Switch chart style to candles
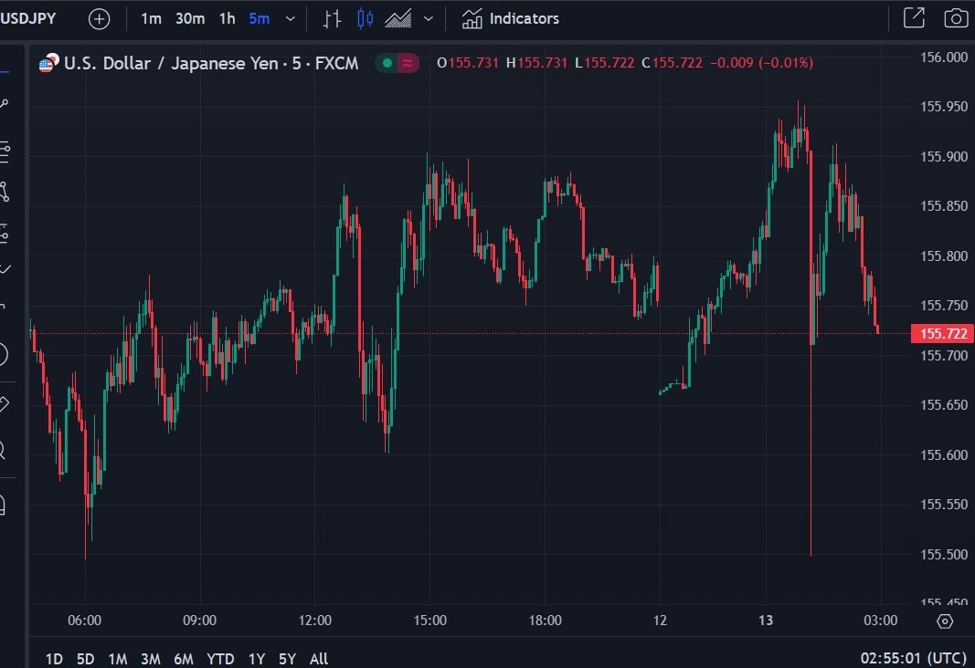This screenshot has height=668, width=975. [366, 18]
